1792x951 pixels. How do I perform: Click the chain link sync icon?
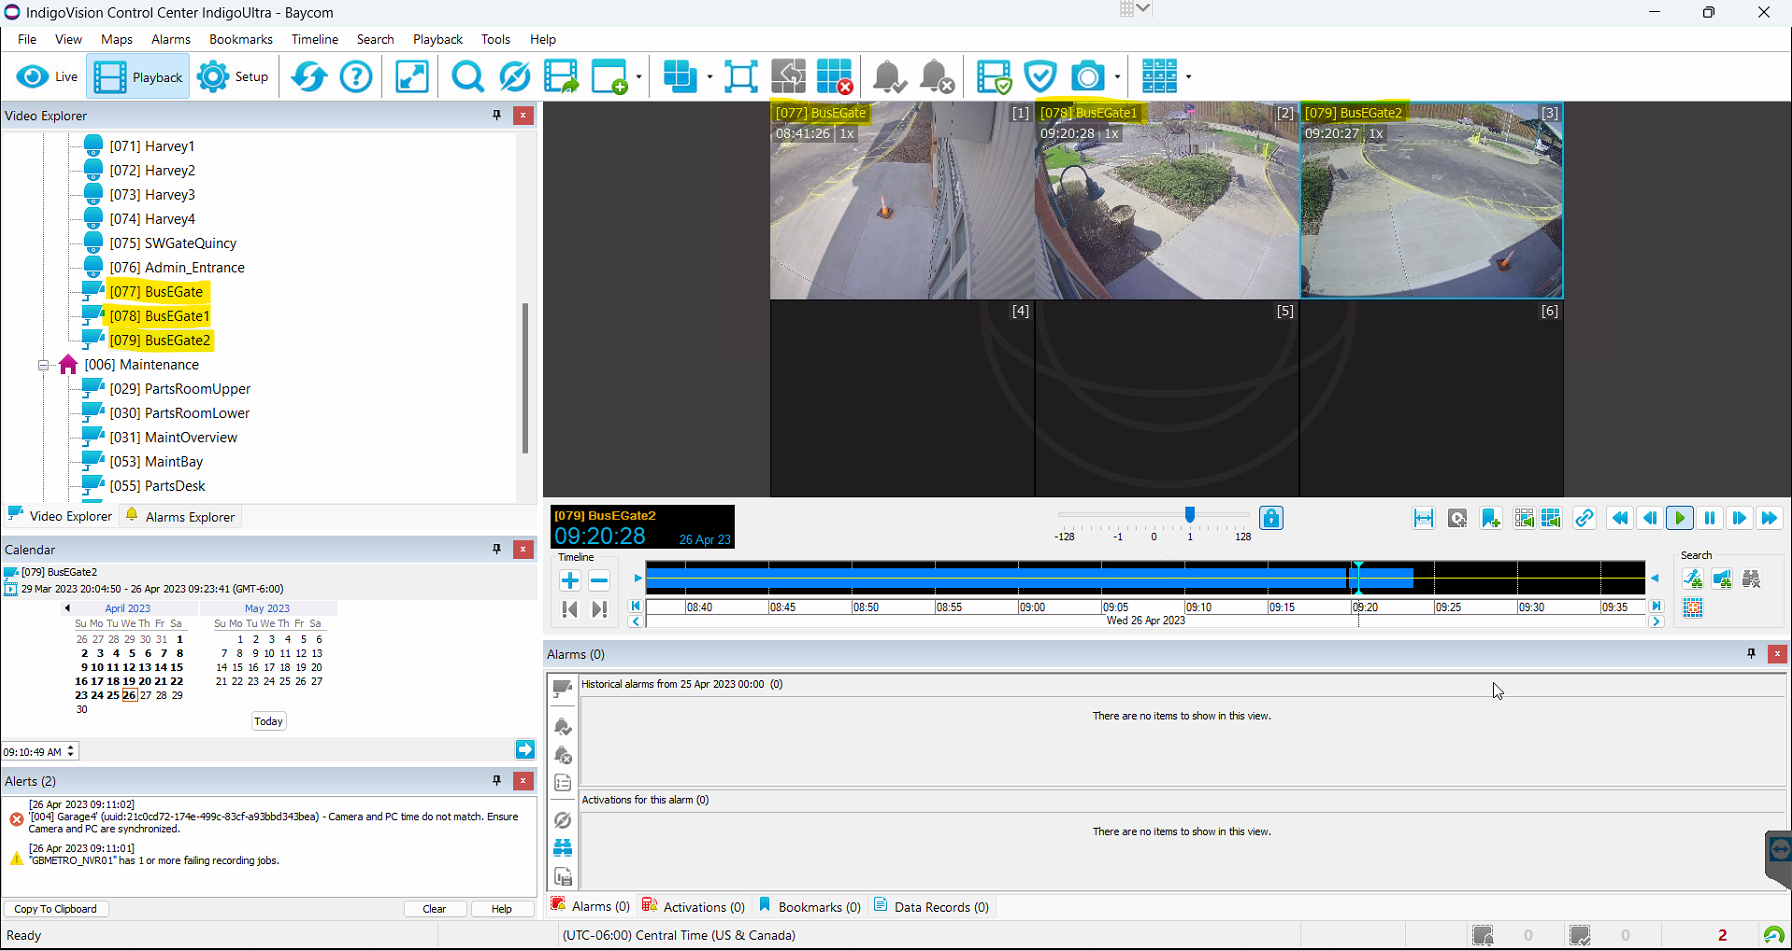coord(1584,518)
